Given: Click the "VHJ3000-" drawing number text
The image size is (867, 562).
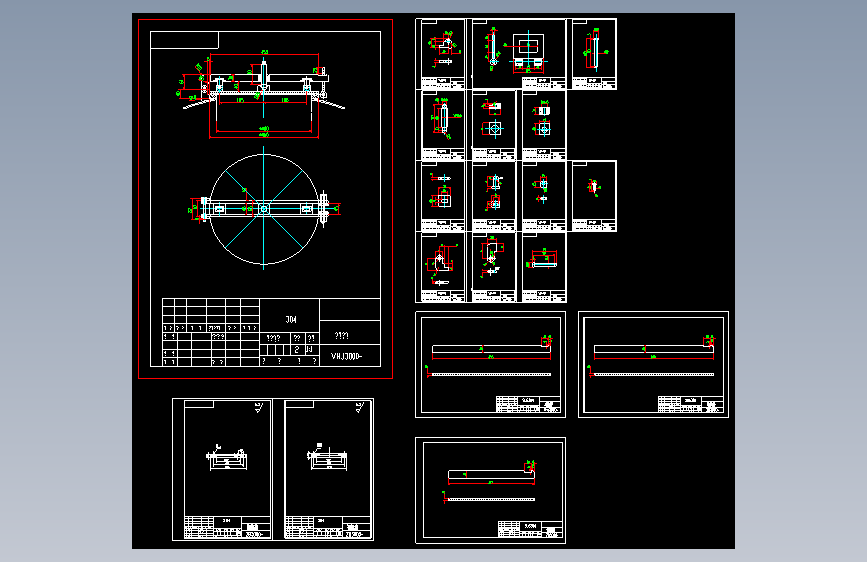Looking at the screenshot, I should coord(347,356).
